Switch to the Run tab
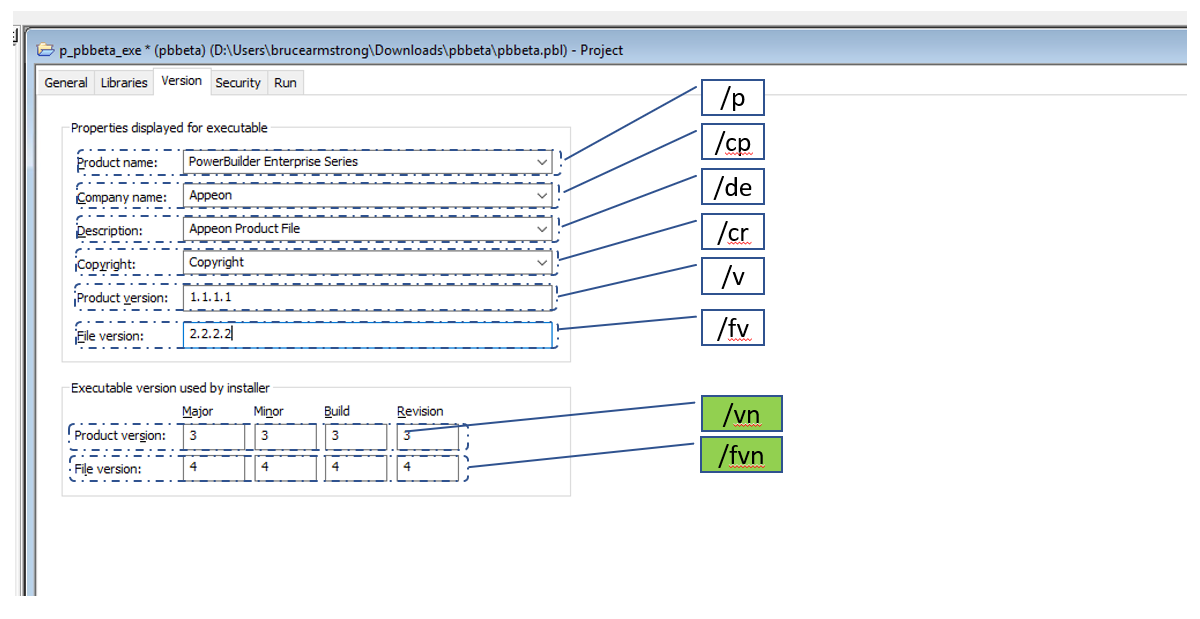Viewport: 1200px width, 619px height. click(285, 83)
